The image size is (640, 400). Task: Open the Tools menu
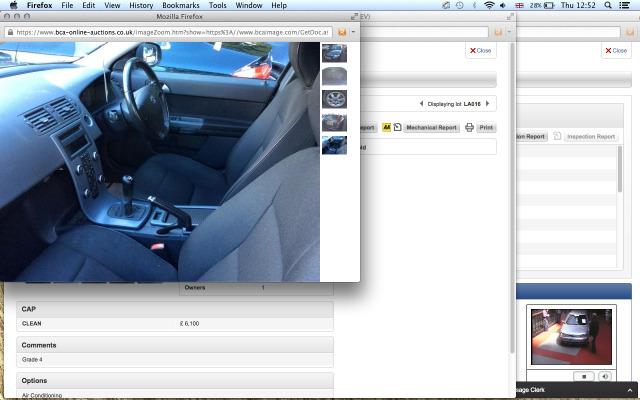(x=218, y=5)
